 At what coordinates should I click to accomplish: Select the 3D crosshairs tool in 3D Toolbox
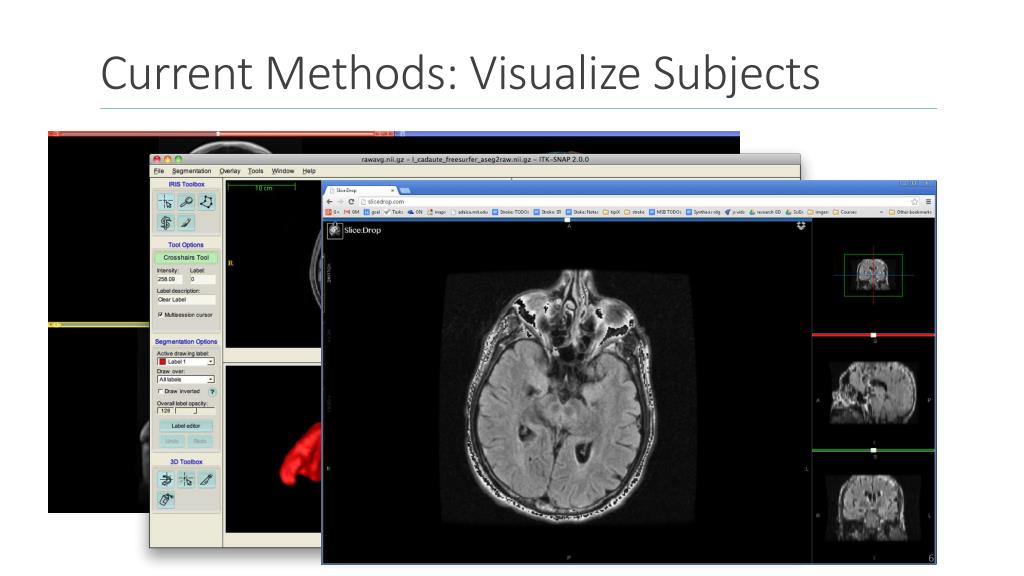pyautogui.click(x=186, y=480)
